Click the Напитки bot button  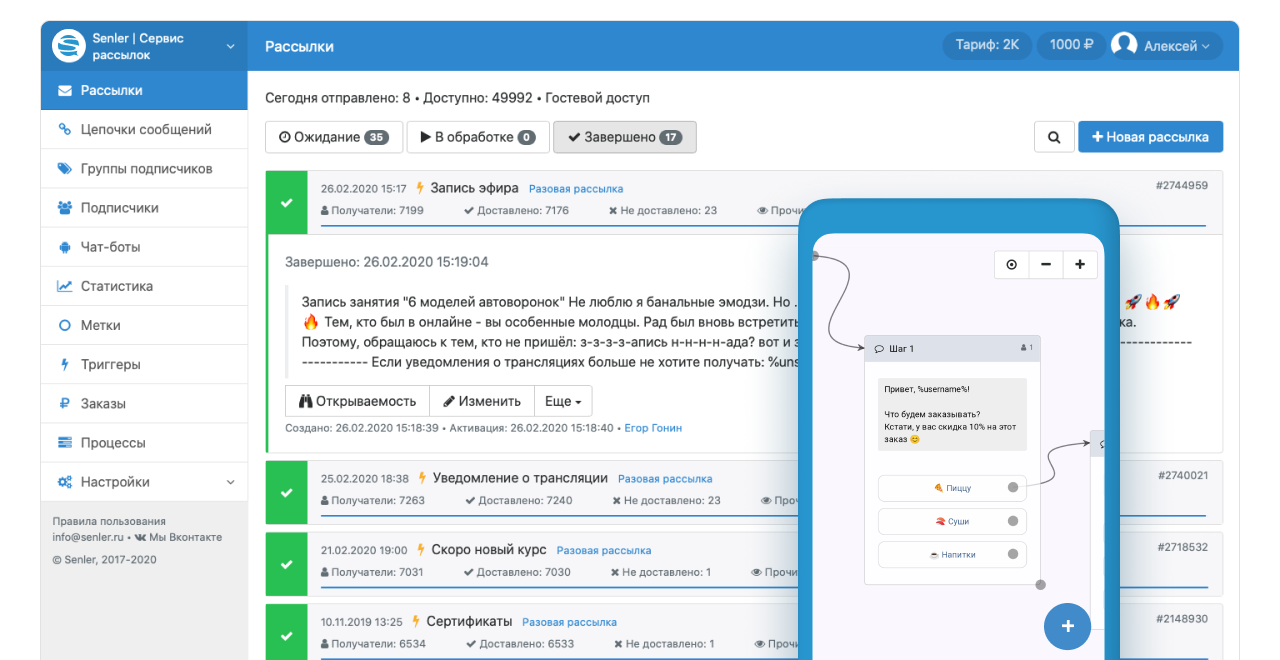[x=952, y=554]
